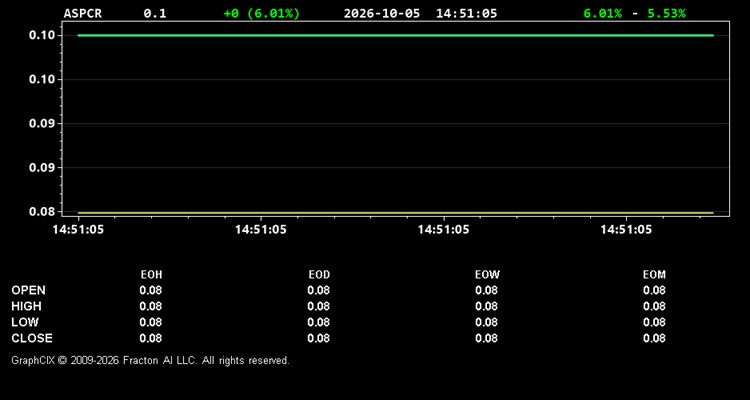Select the EOH value in the HIGH row

tap(151, 306)
